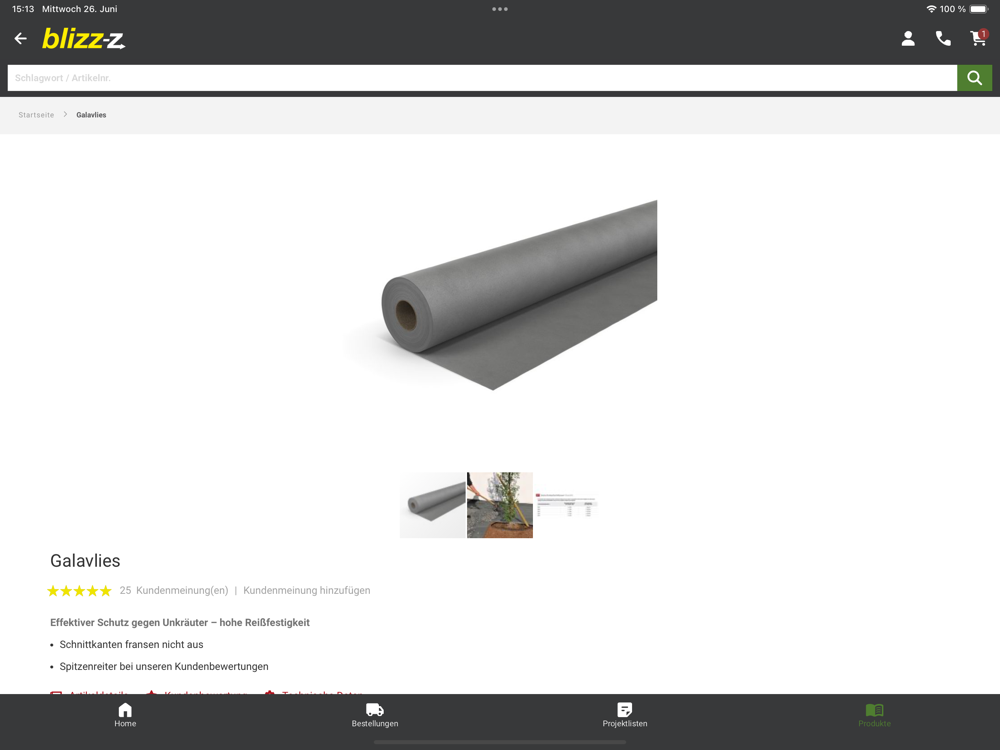This screenshot has width=1000, height=750.
Task: Tap the three-dot multitasking indicator
Action: click(x=500, y=9)
